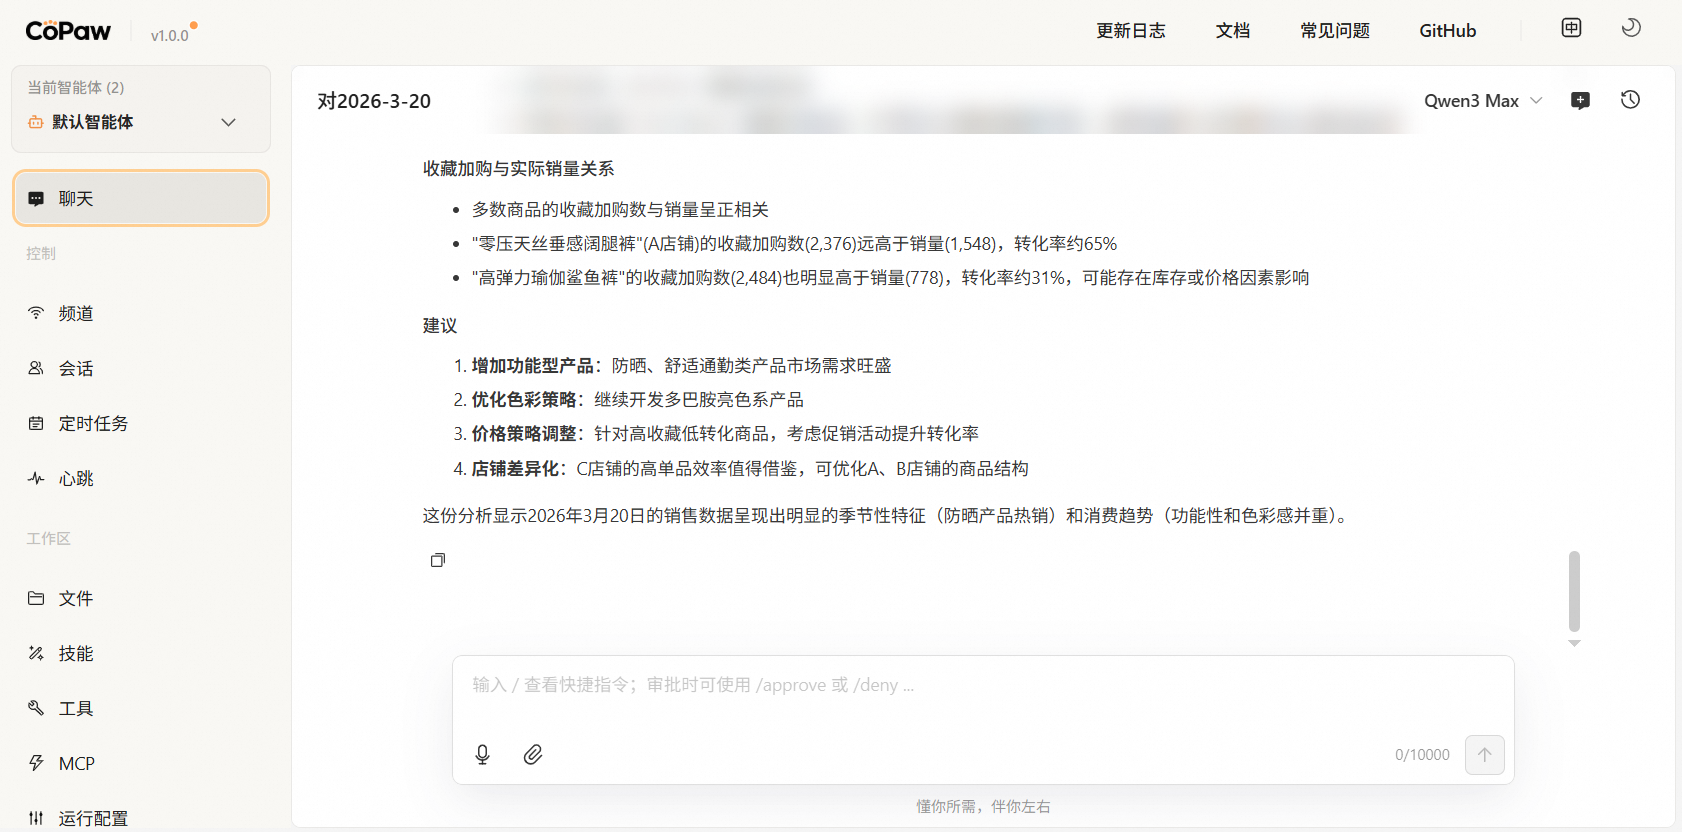Click suggestion 优化色彩策略
The width and height of the screenshot is (1682, 832).
pyautogui.click(x=637, y=399)
